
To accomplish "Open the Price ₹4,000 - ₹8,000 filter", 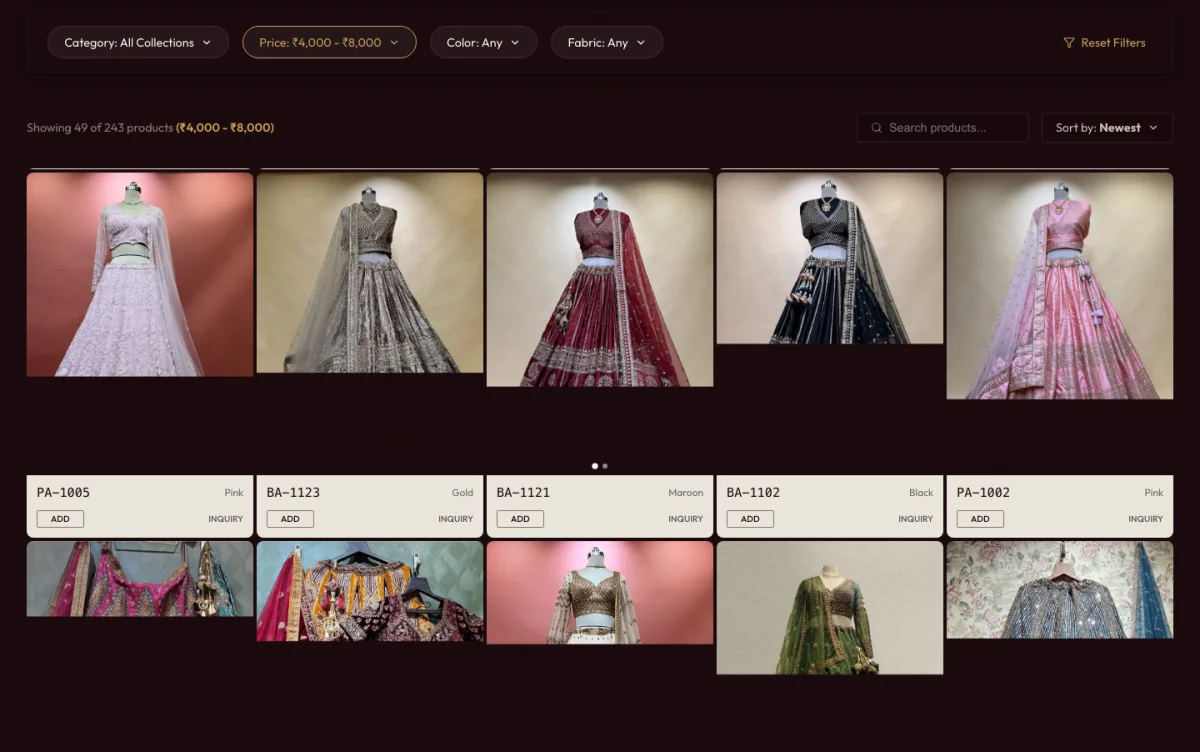I will pyautogui.click(x=329, y=42).
